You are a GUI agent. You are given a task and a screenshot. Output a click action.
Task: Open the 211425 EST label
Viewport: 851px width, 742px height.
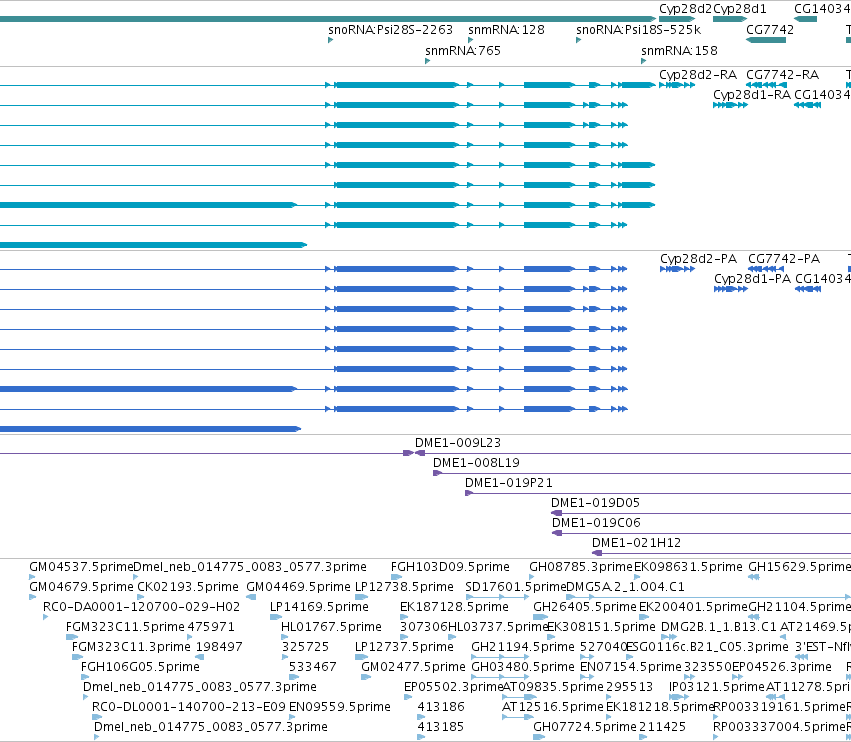[662, 727]
